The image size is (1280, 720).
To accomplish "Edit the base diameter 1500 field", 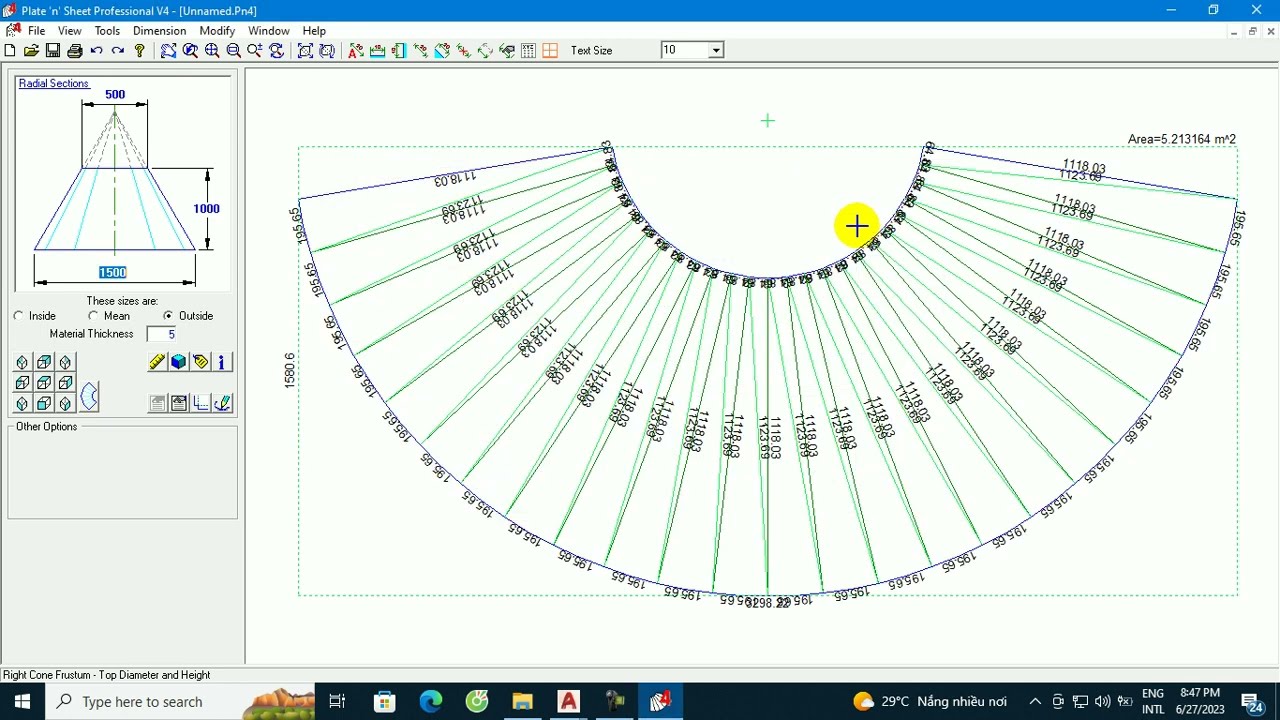I will pyautogui.click(x=113, y=272).
